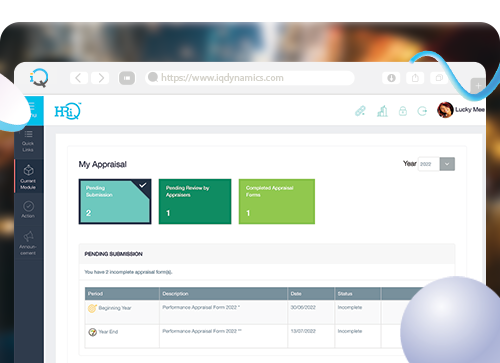The height and width of the screenshot is (363, 500).
Task: Click the date 30/06/2022
Action: [303, 307]
